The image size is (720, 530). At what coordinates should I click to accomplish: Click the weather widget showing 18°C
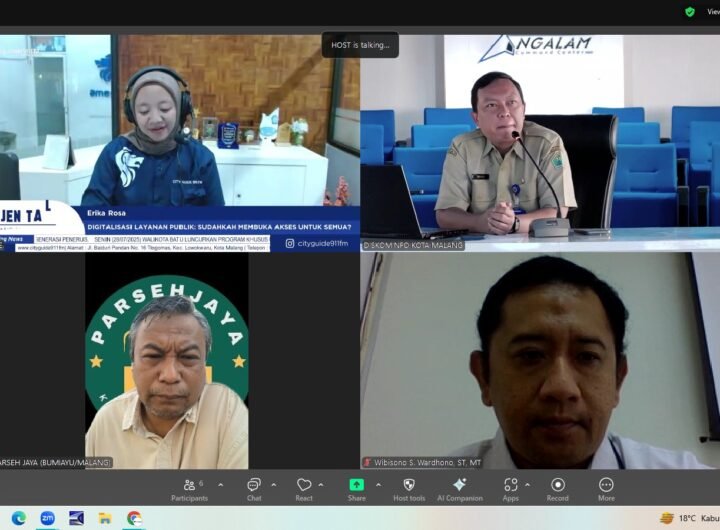coord(689,518)
